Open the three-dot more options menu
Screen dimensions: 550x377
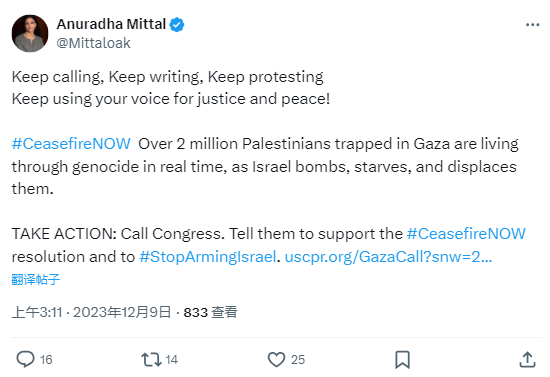[x=532, y=25]
